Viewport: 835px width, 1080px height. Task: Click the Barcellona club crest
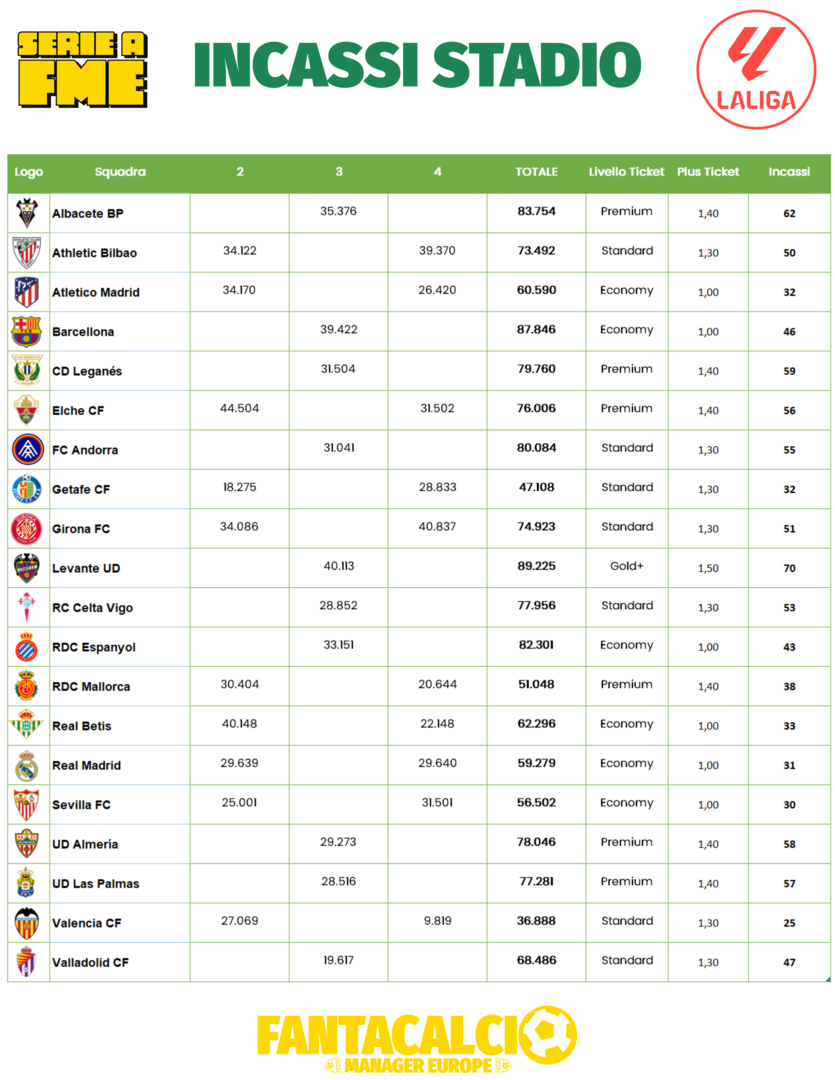point(27,331)
